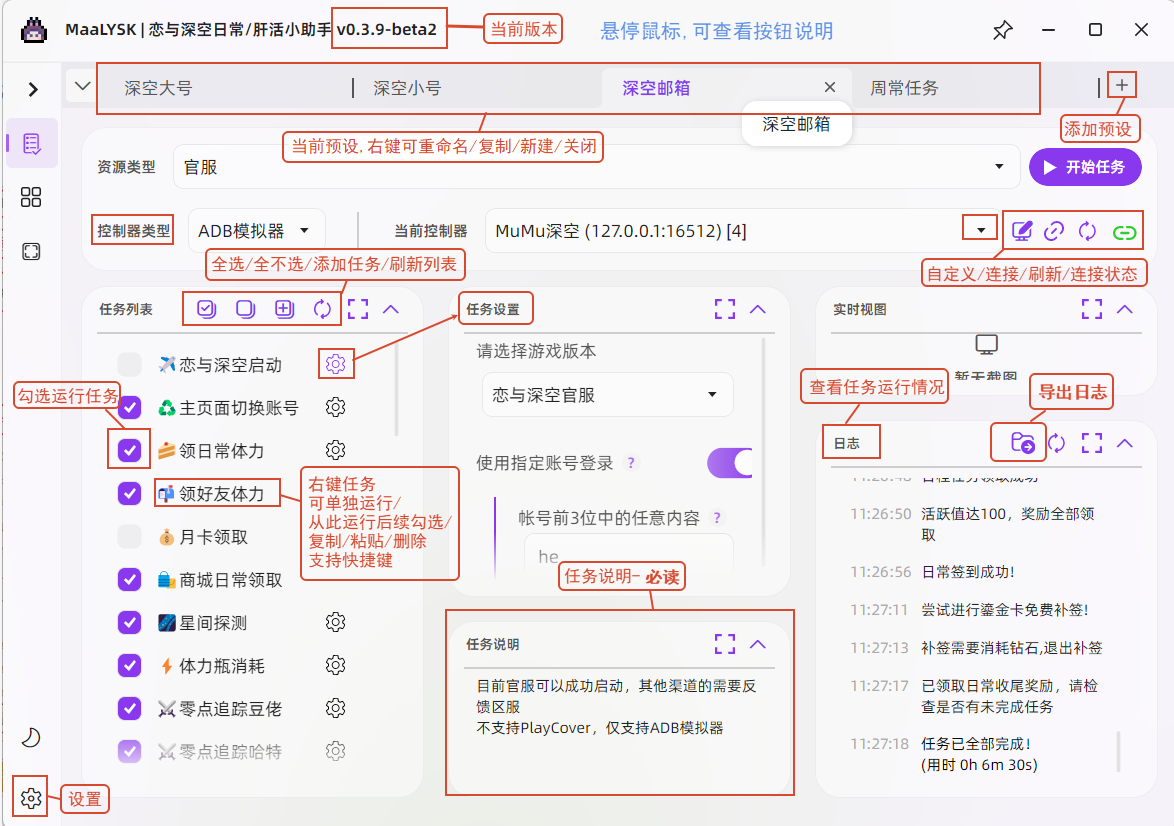1174x826 pixels.
Task: Maximize the 任务说明 panel
Action: tap(725, 643)
